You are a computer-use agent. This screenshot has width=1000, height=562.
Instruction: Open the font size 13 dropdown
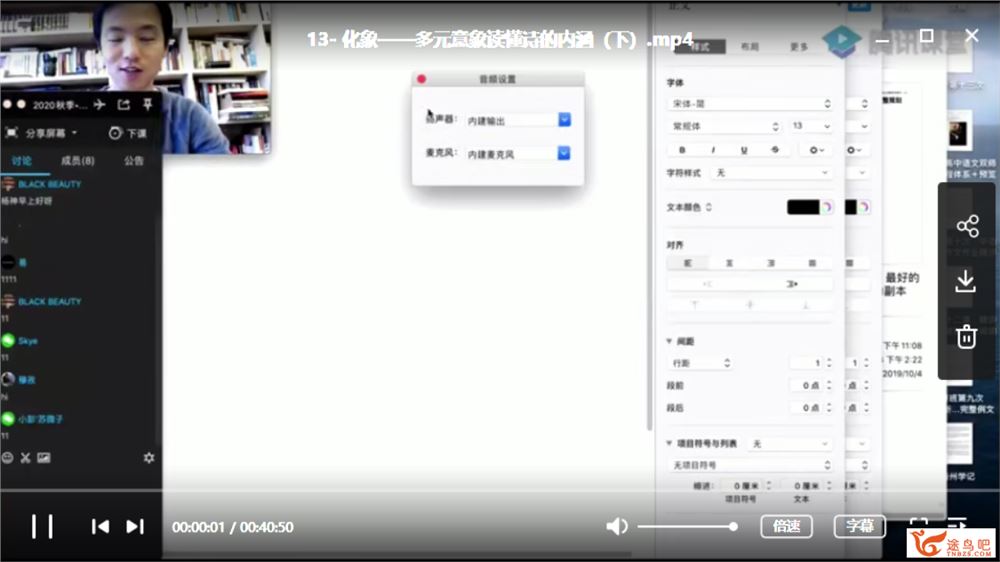(811, 126)
